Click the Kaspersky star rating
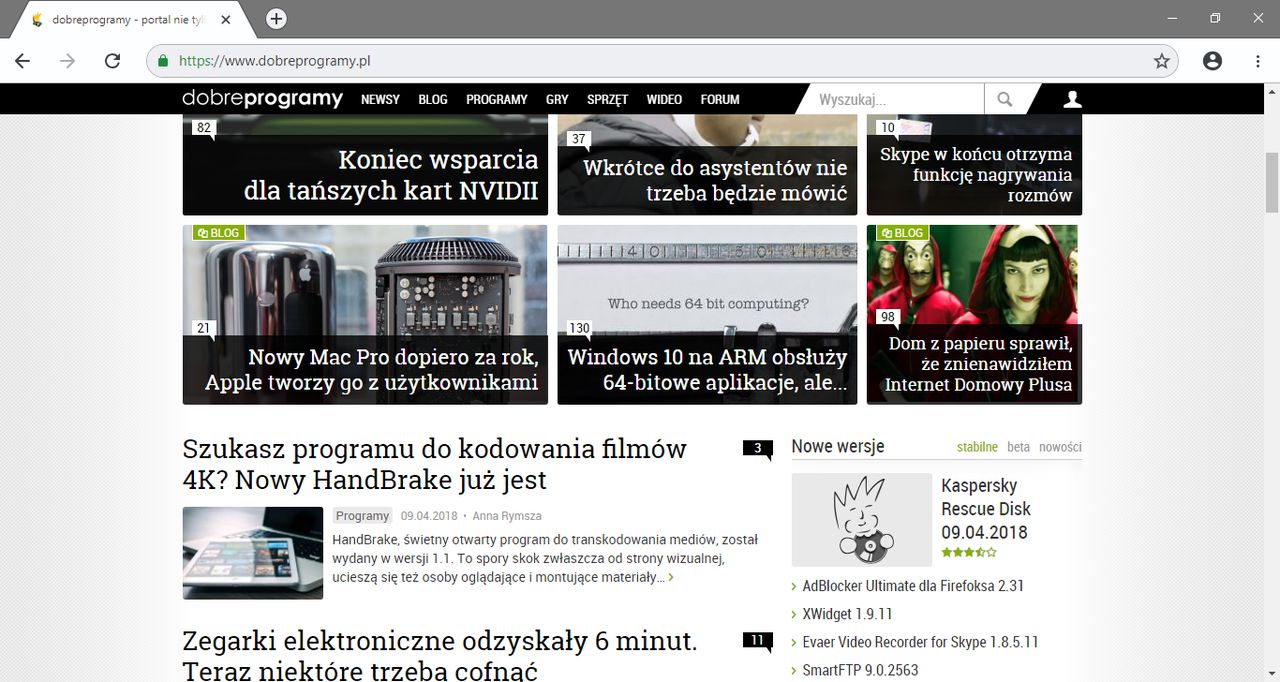The height and width of the screenshot is (682, 1280). coord(969,552)
